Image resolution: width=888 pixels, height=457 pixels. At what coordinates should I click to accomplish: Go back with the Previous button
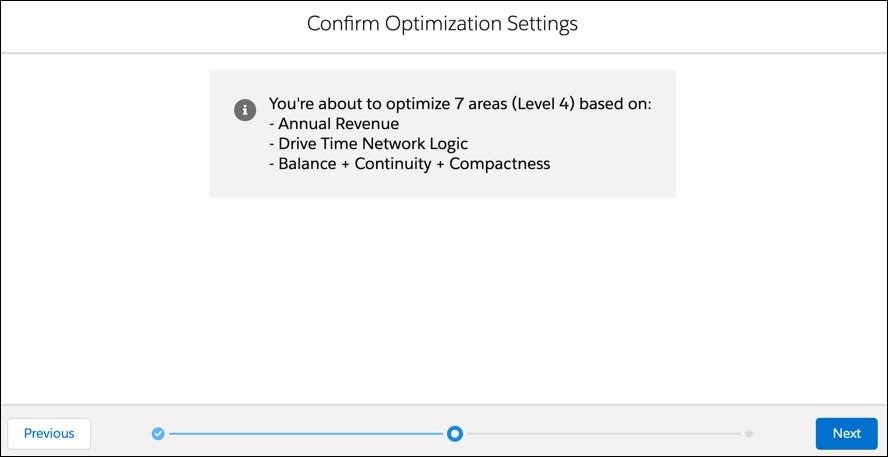[49, 433]
